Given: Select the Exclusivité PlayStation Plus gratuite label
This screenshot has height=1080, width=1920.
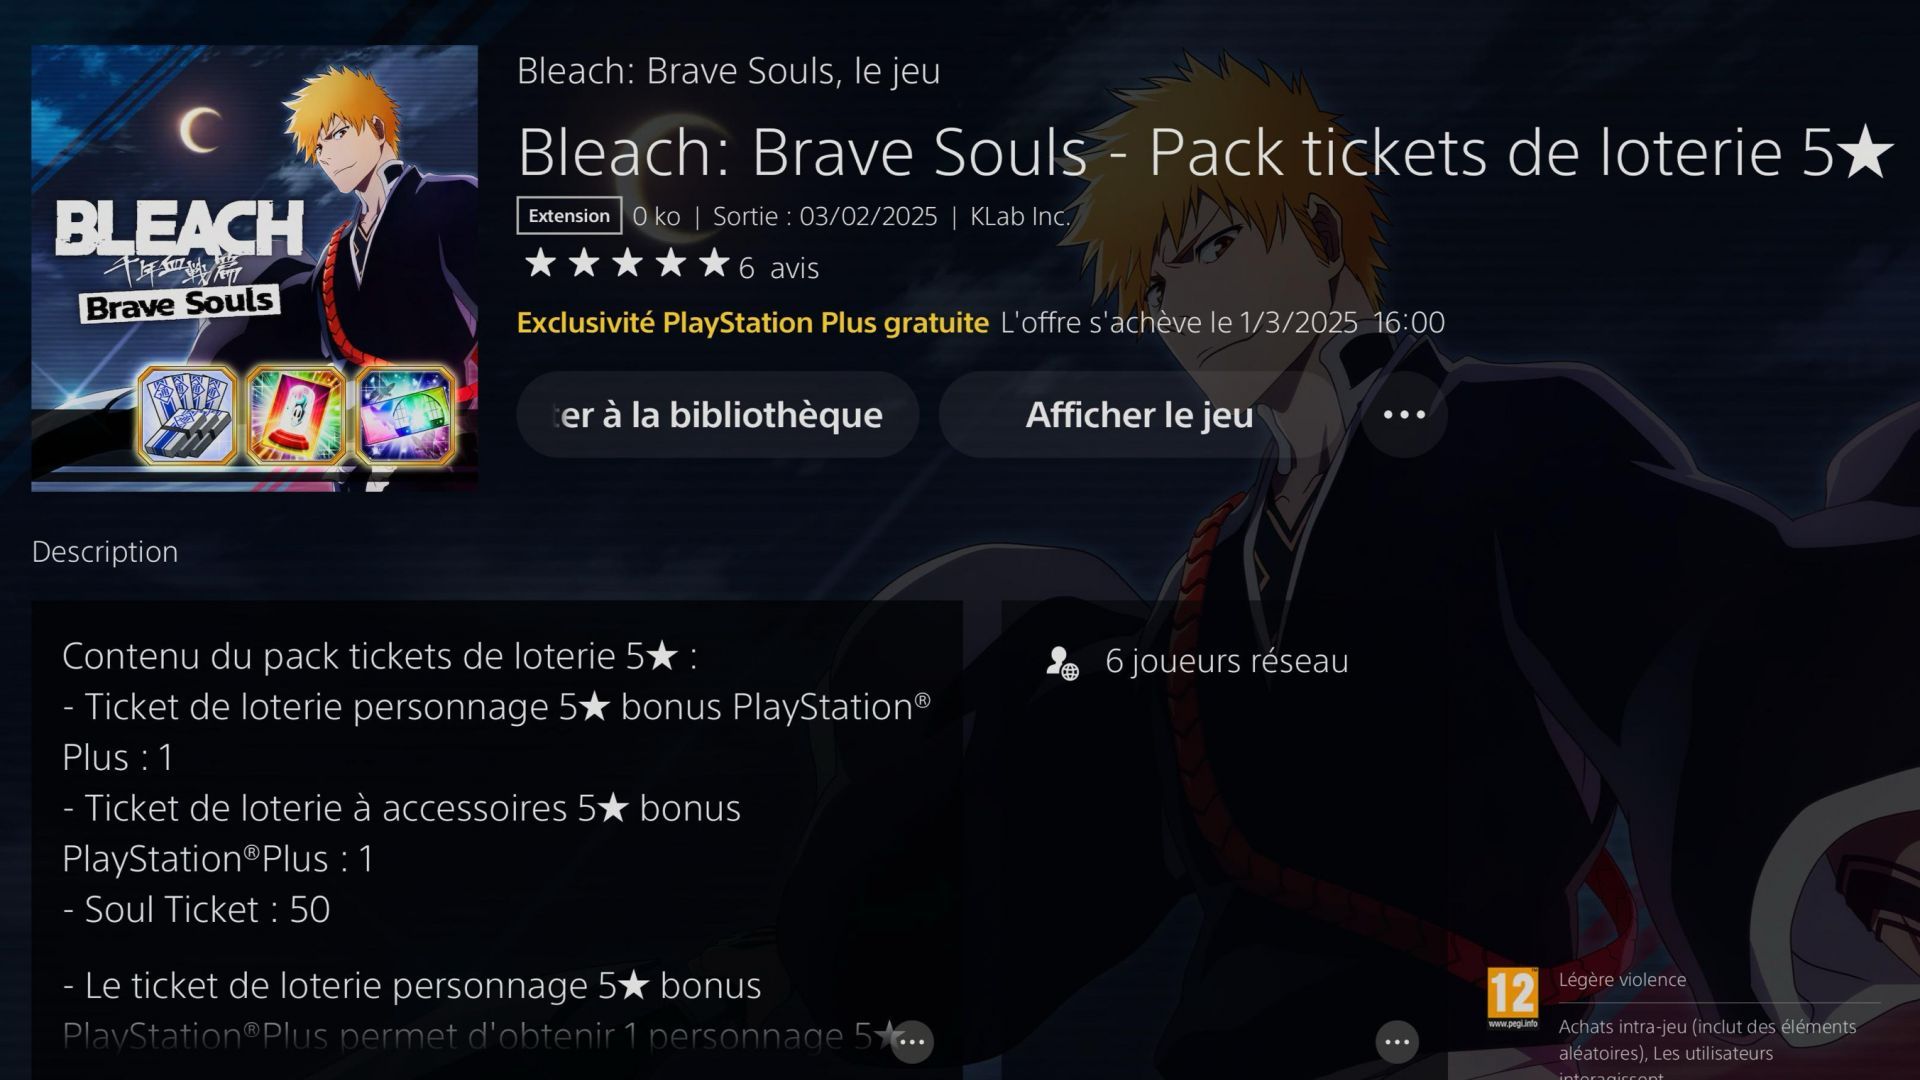Looking at the screenshot, I should 752,322.
